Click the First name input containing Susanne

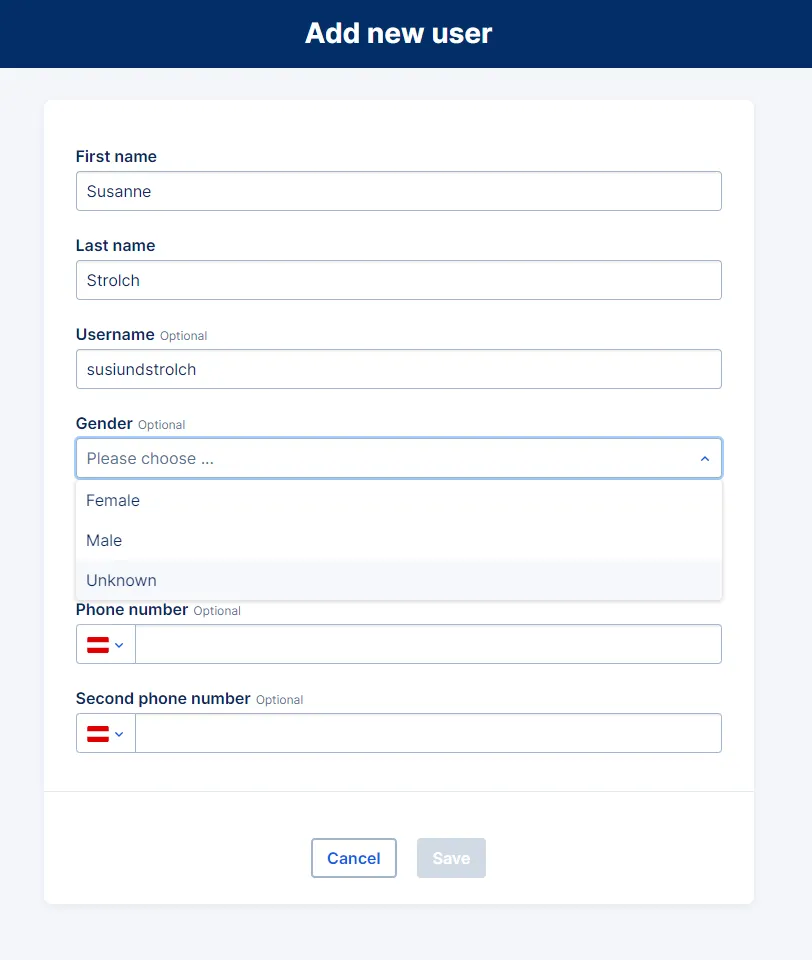(399, 191)
